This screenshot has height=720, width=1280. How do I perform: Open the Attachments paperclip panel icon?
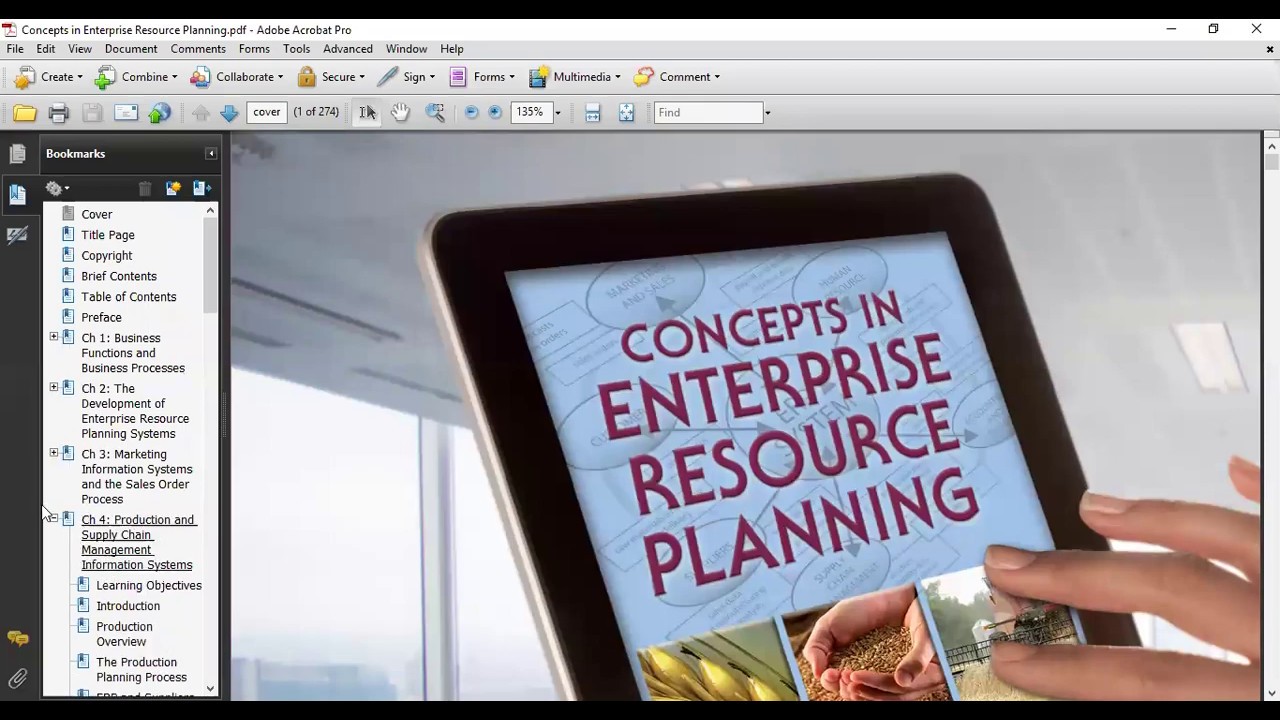[17, 679]
